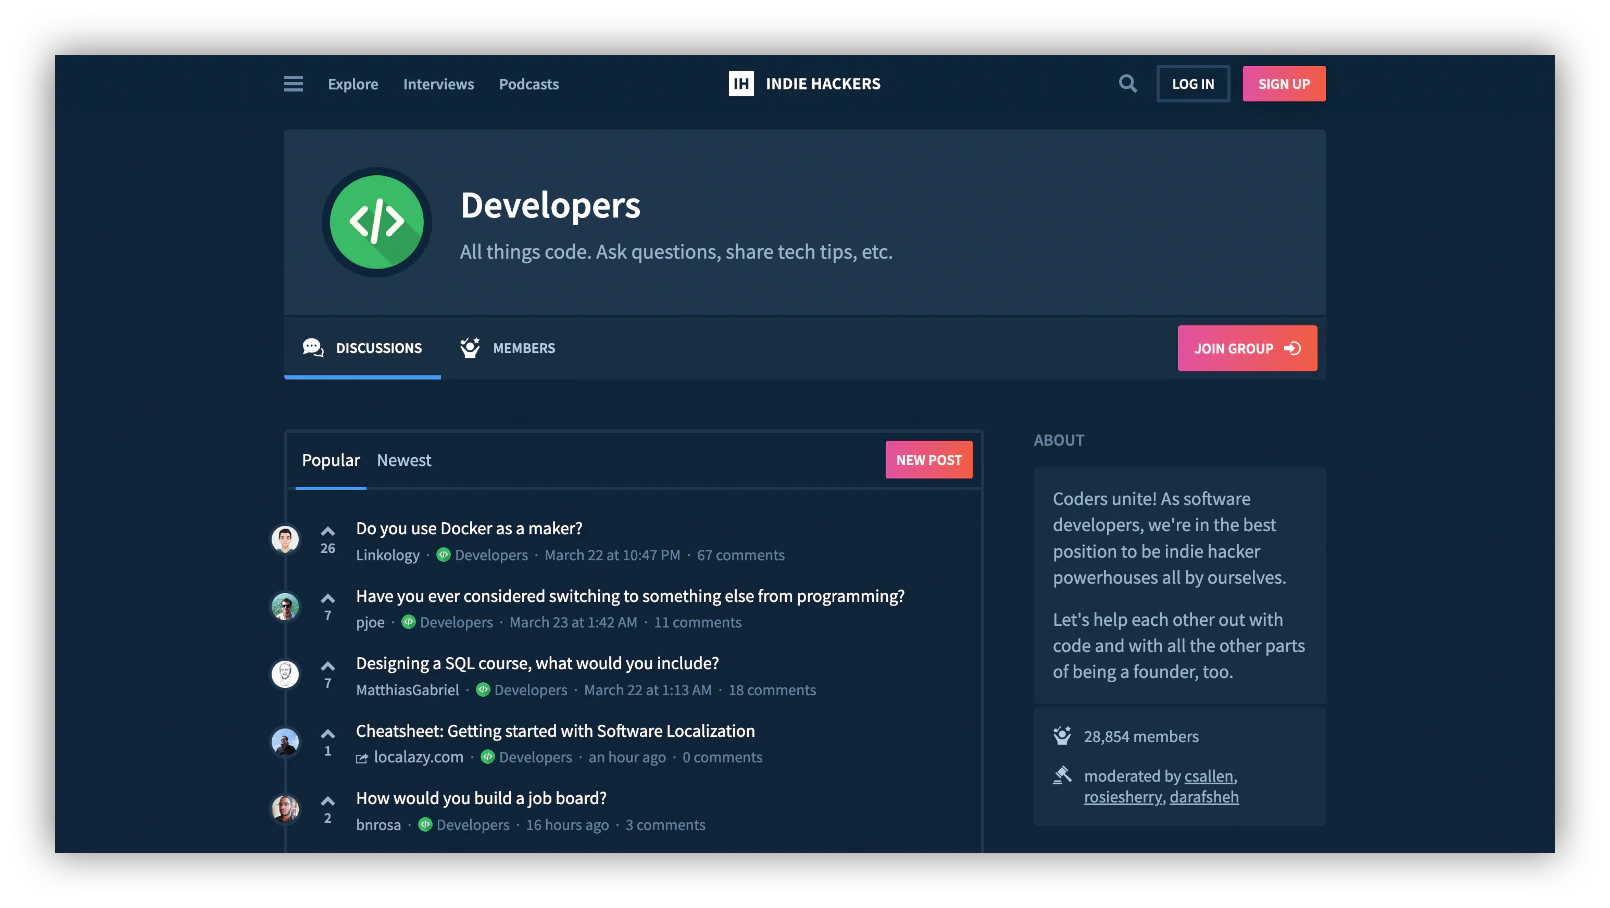Image resolution: width=1610 pixels, height=908 pixels.
Task: Click pjoe's avatar picture
Action: 286,607
